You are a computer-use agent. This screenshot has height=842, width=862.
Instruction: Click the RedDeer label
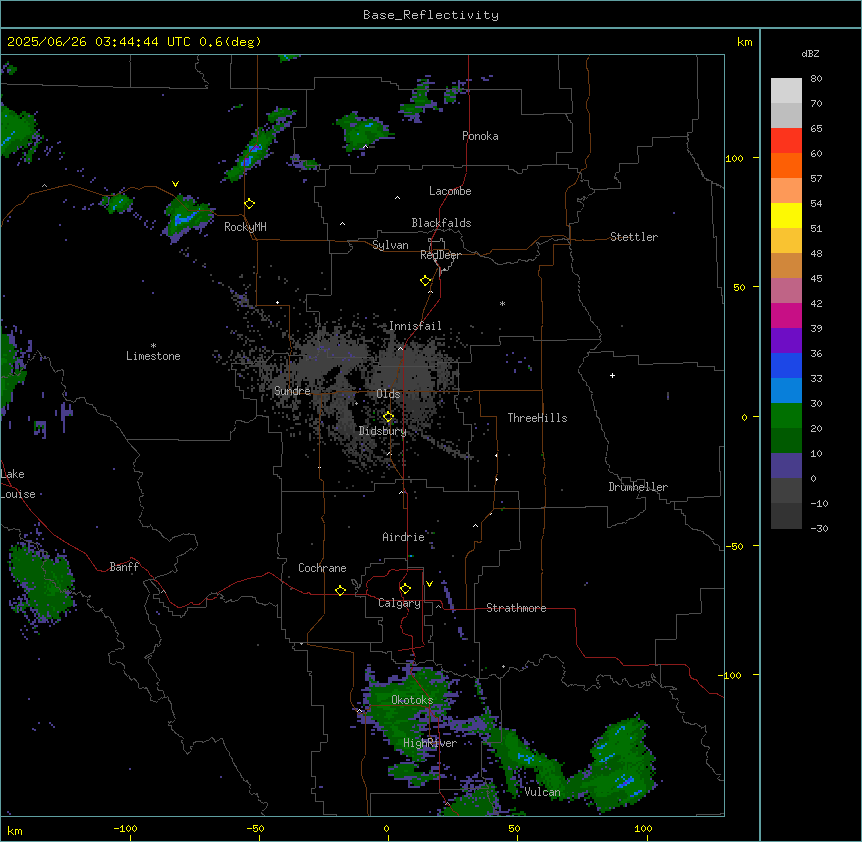point(440,255)
